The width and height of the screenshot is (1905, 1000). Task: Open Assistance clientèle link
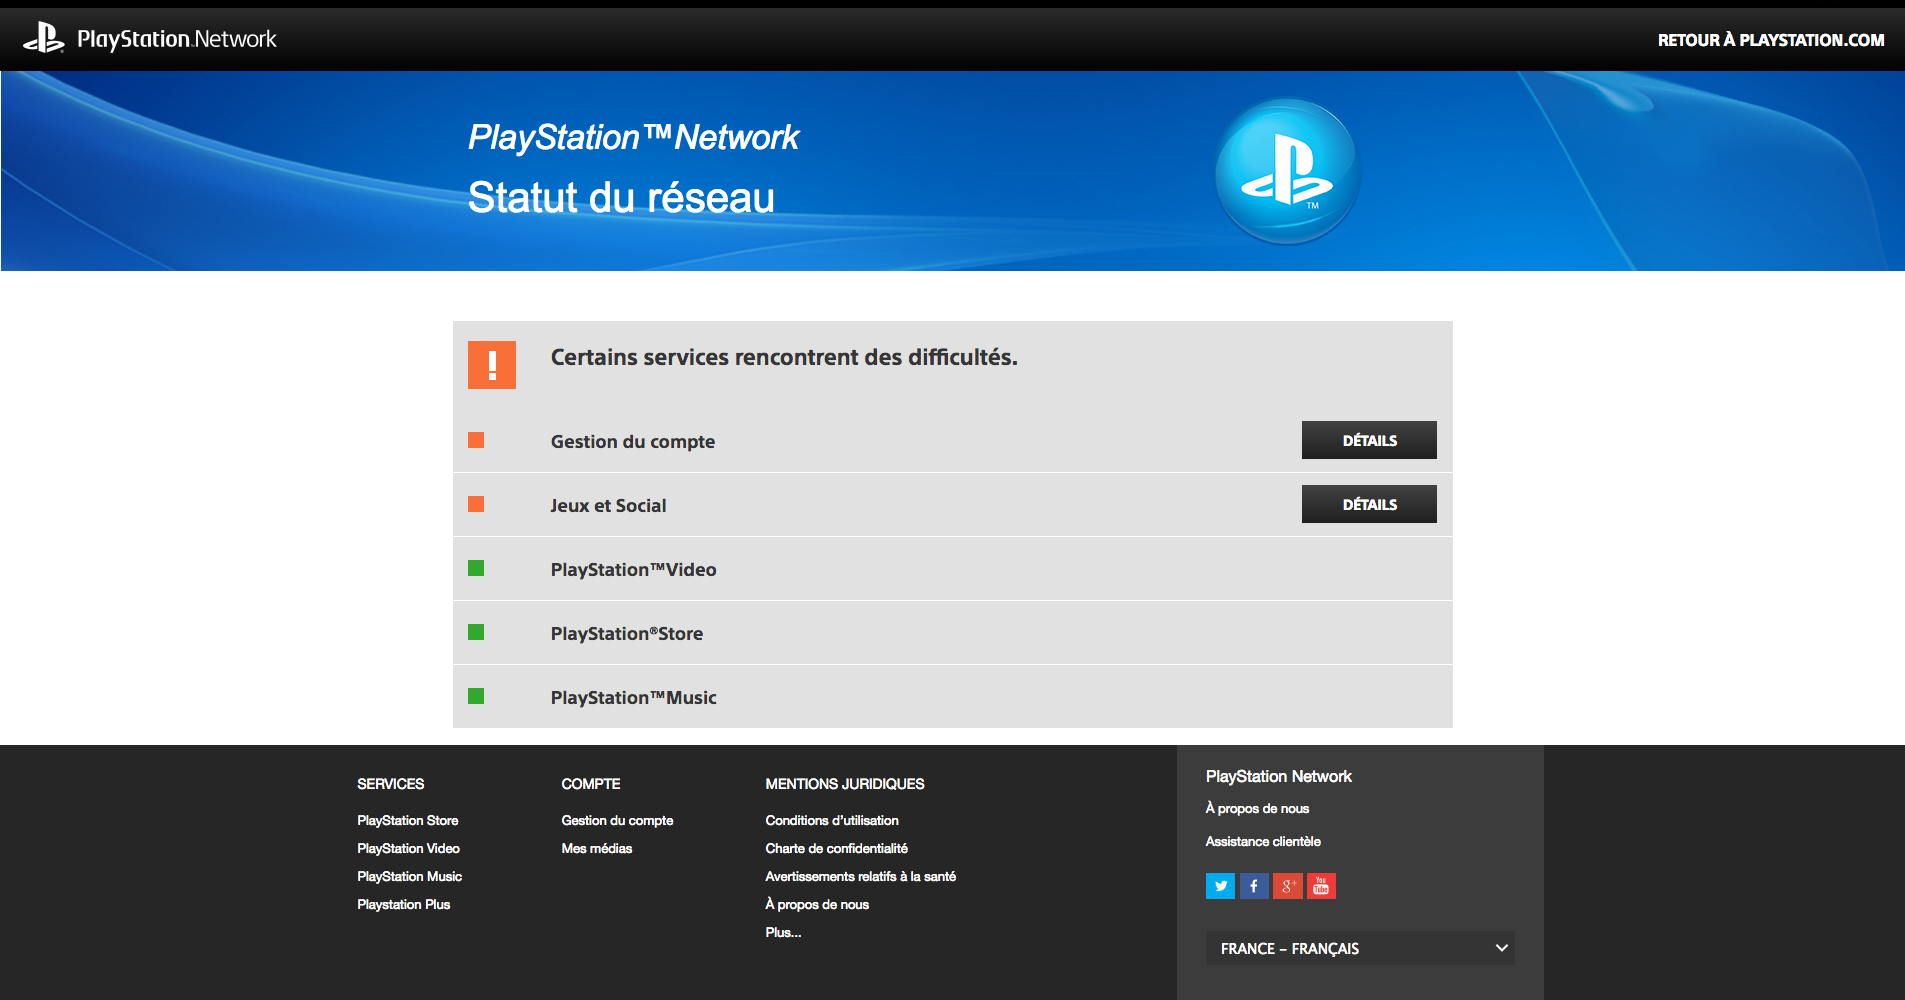[1263, 841]
